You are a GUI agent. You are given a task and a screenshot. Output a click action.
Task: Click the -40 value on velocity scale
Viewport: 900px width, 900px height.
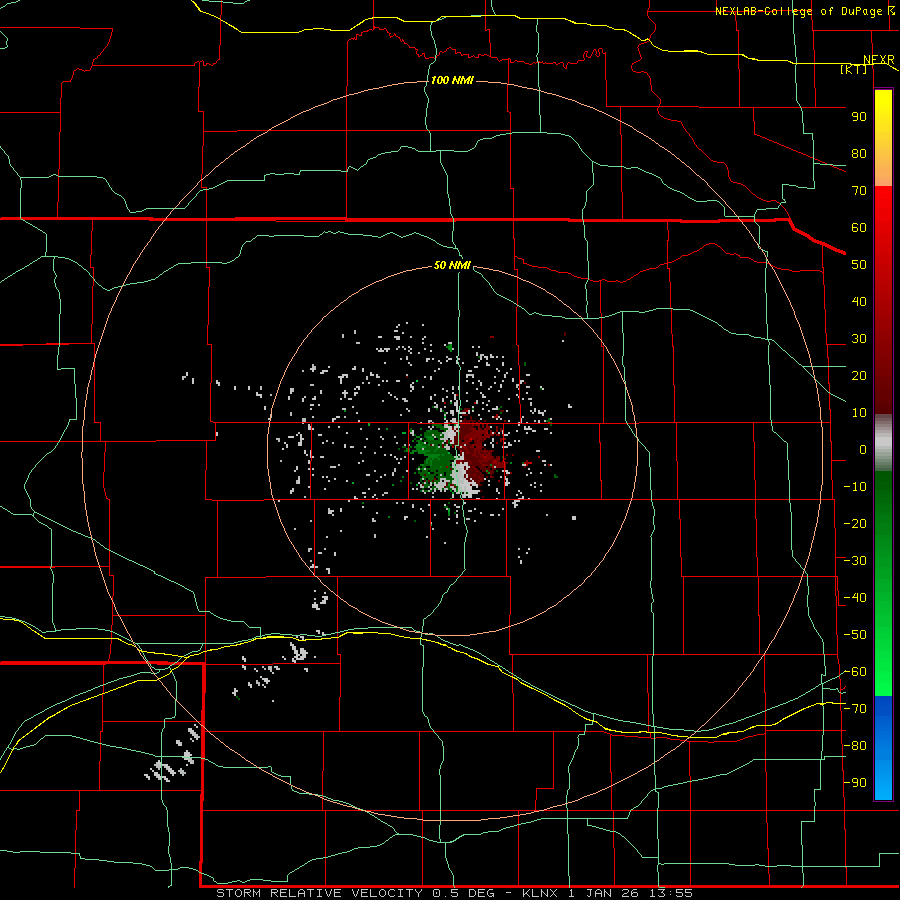(x=855, y=598)
